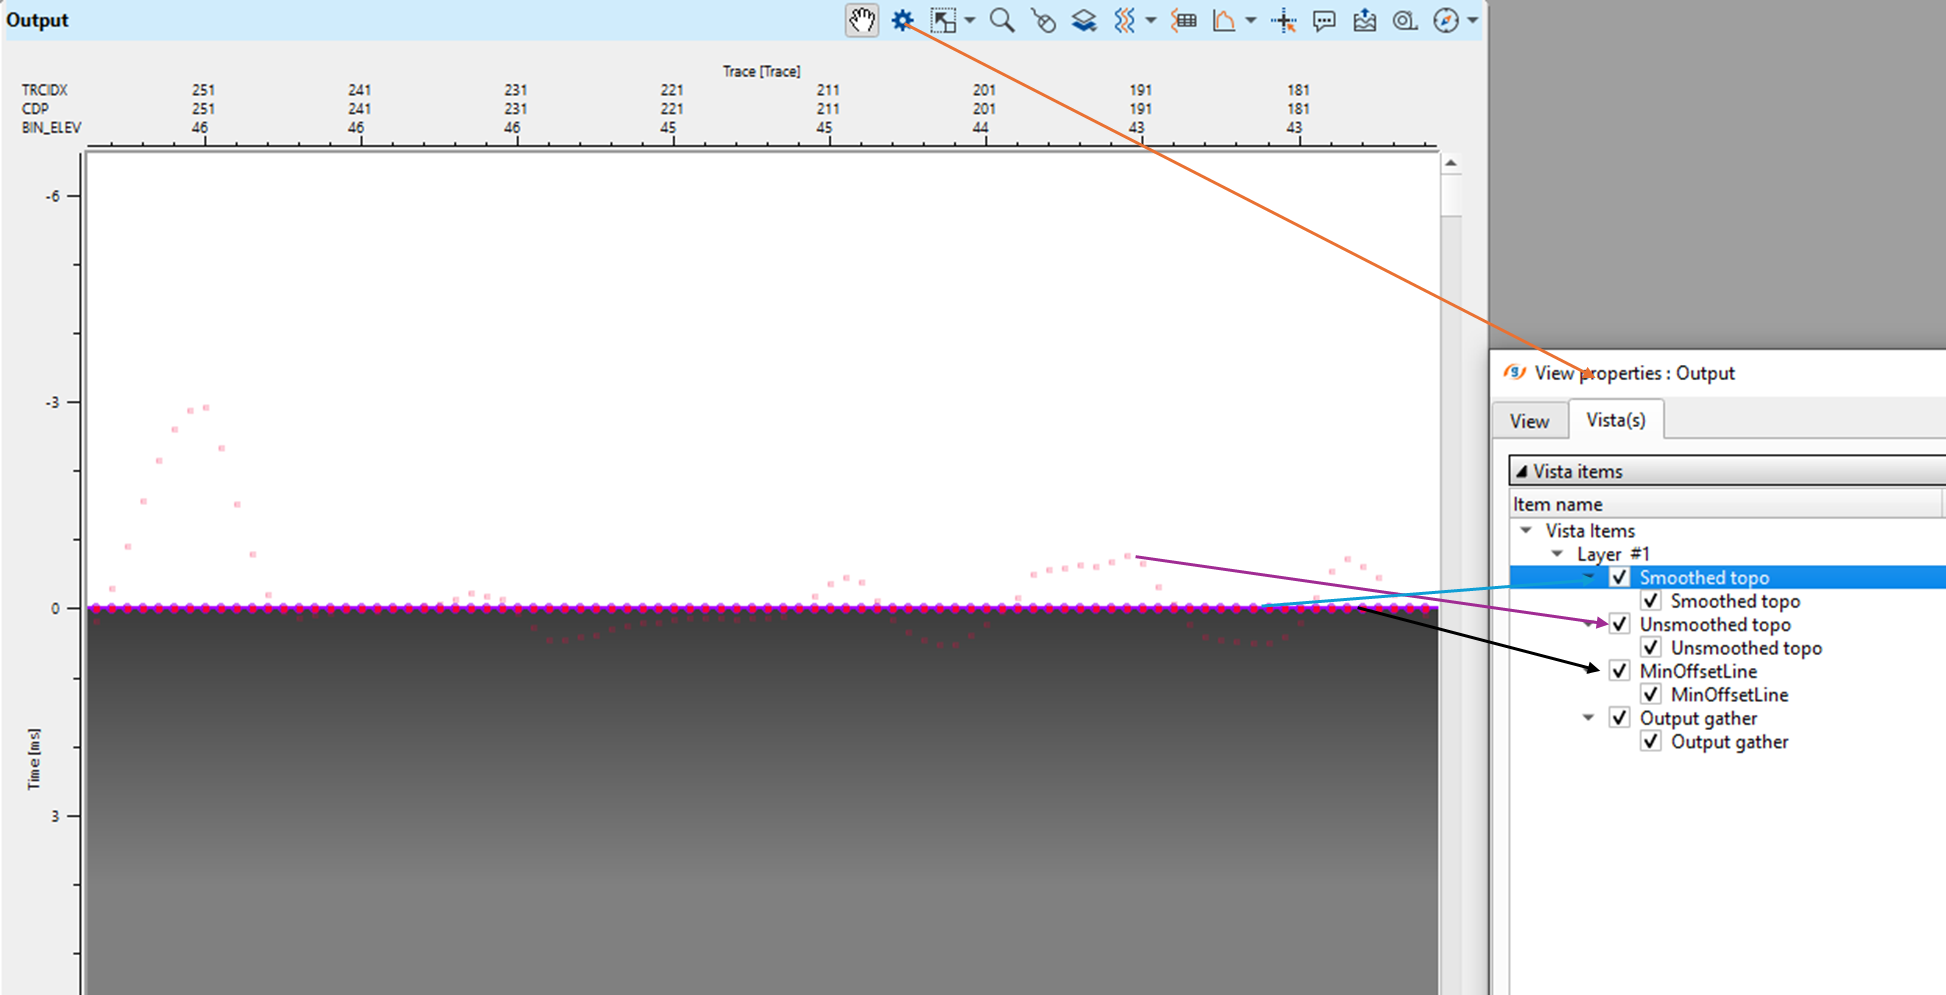Viewport: 1946px width, 995px height.
Task: Select the hand pan tool
Action: tap(861, 20)
